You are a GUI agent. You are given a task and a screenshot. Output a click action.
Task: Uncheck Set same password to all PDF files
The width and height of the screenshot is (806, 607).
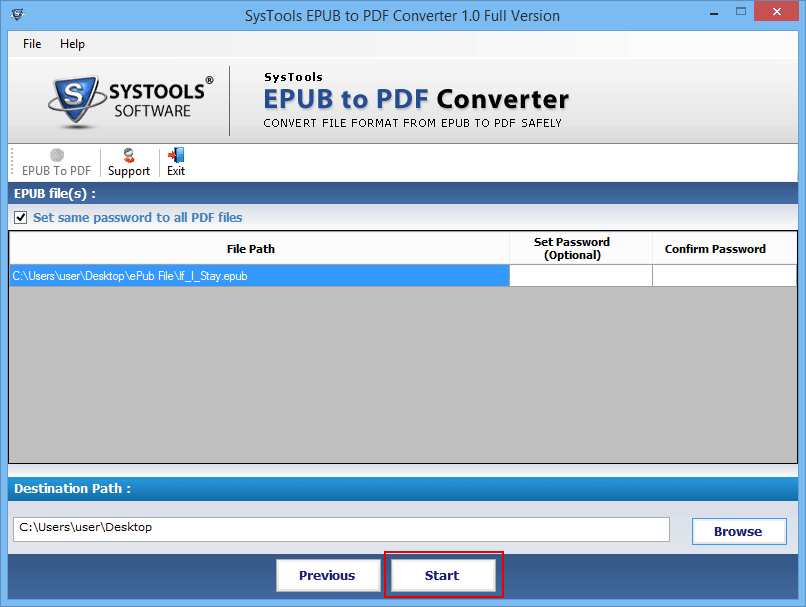[21, 217]
